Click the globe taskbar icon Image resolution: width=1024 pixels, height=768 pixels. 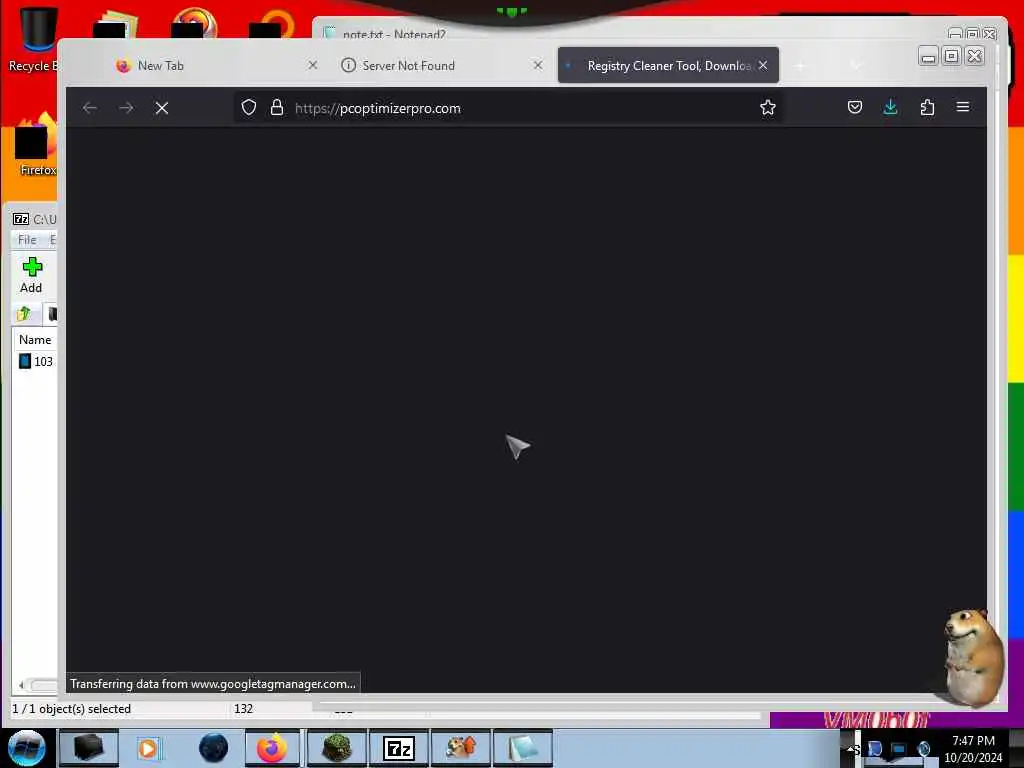point(214,748)
